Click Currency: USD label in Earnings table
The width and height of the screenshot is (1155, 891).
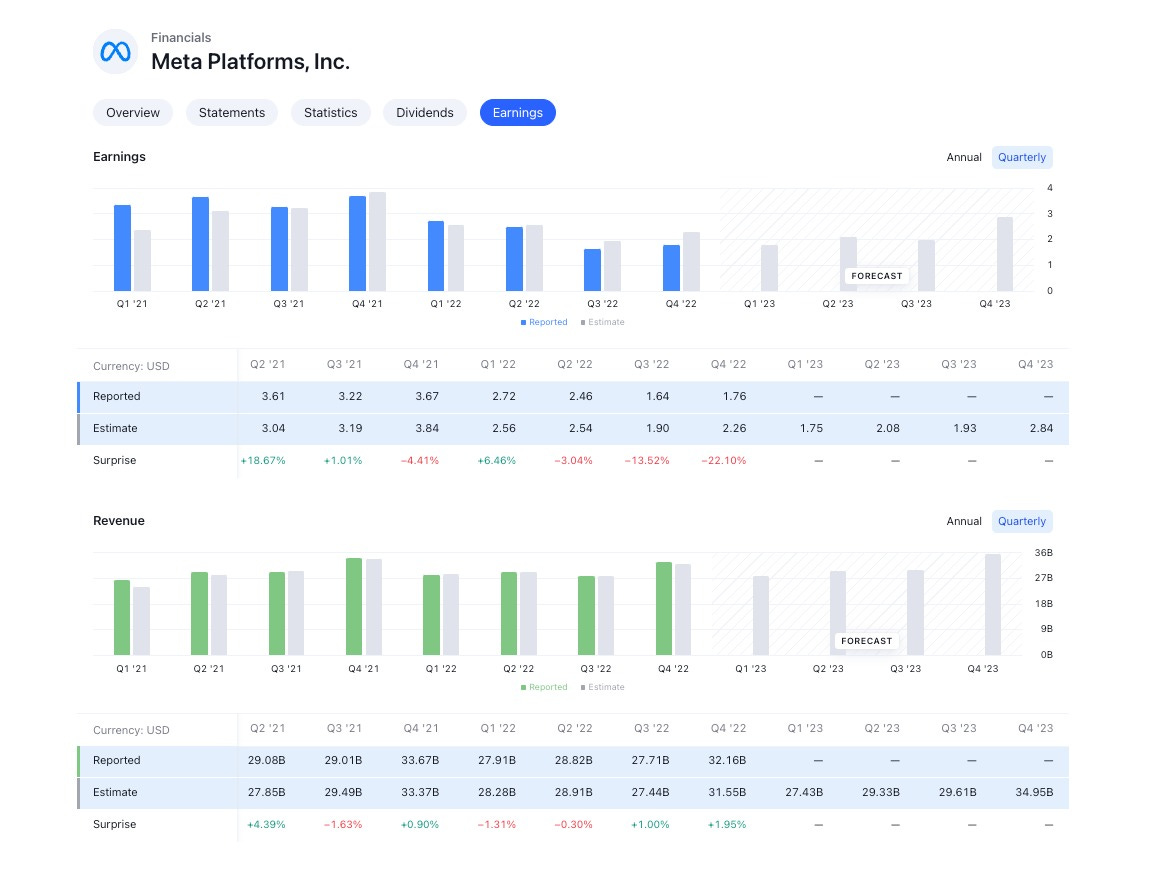pyautogui.click(x=131, y=367)
